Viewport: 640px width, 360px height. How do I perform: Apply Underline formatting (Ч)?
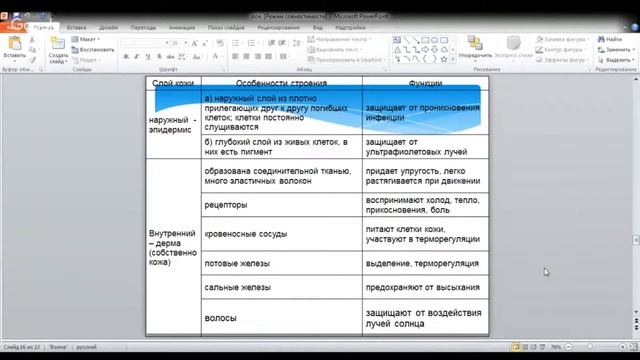tap(147, 57)
